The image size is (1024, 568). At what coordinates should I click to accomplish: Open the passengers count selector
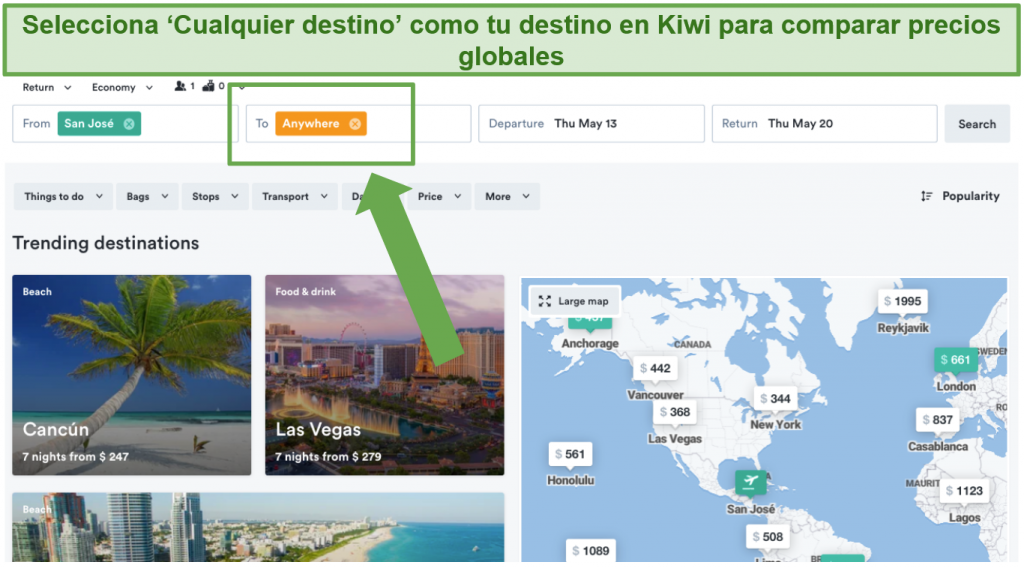click(184, 86)
